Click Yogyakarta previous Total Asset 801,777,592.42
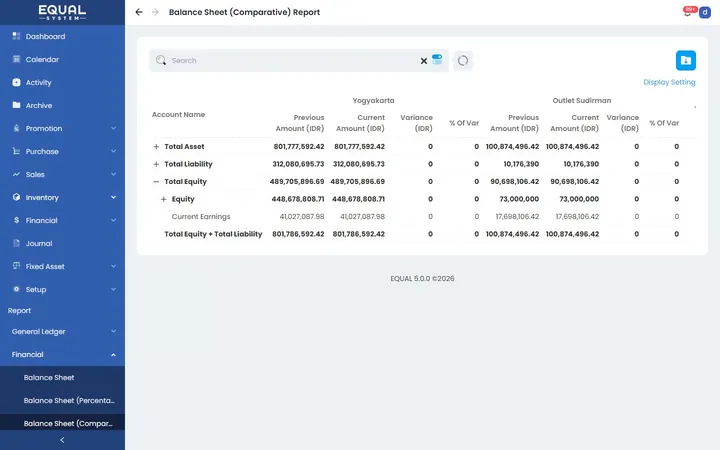 tap(299, 146)
